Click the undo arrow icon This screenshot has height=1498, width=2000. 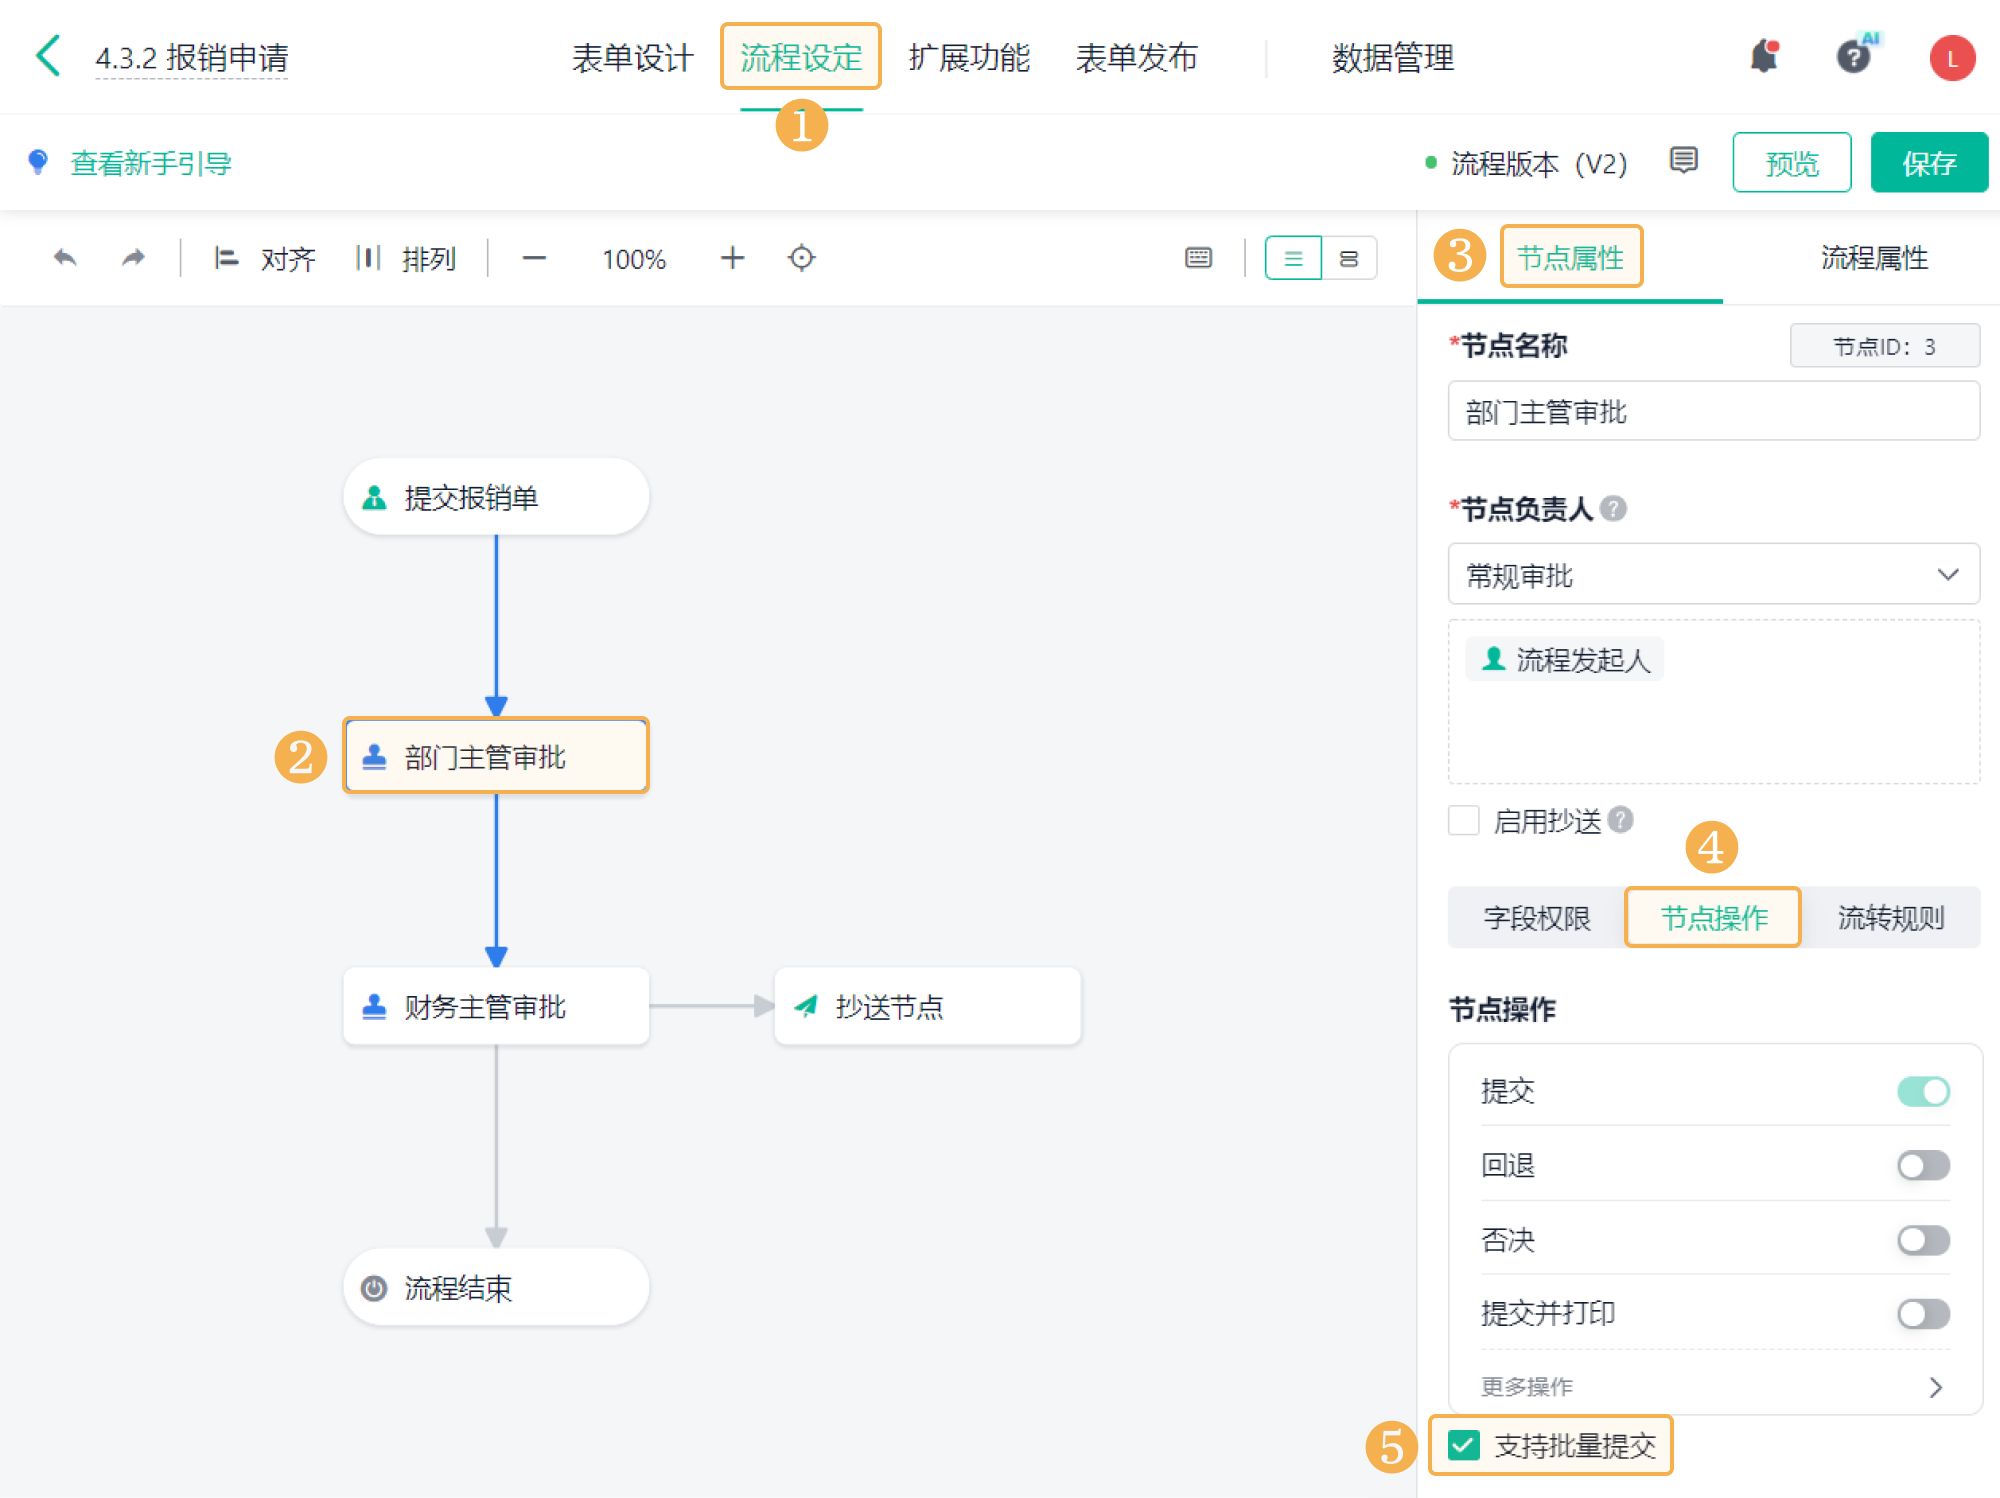(x=65, y=259)
